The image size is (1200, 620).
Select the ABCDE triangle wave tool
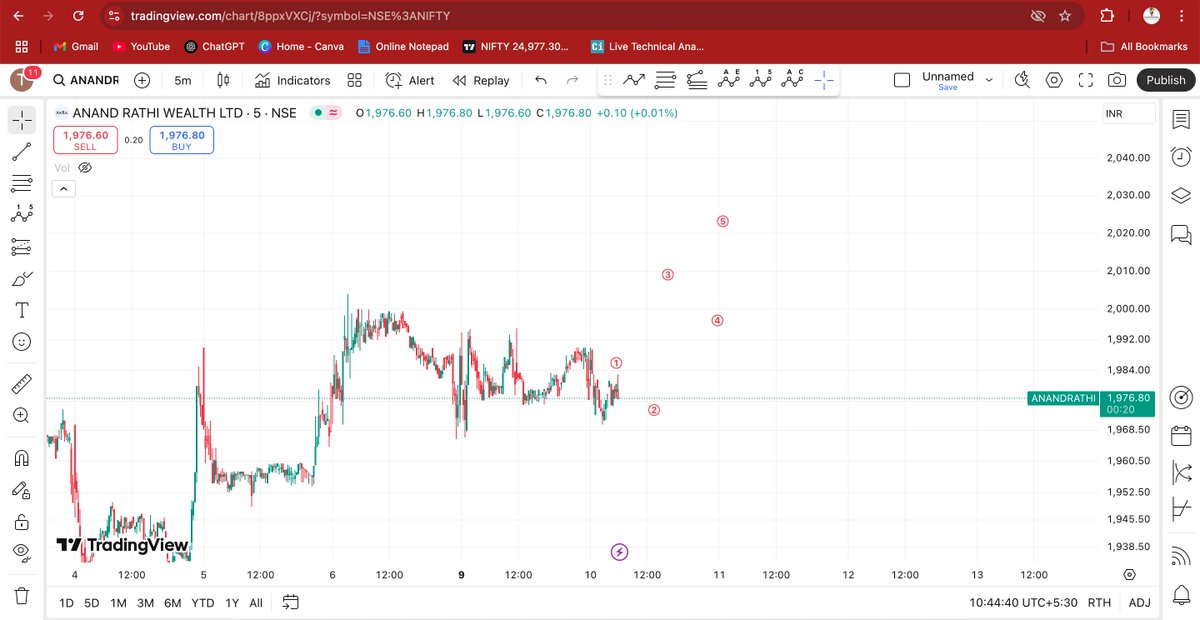(730, 80)
